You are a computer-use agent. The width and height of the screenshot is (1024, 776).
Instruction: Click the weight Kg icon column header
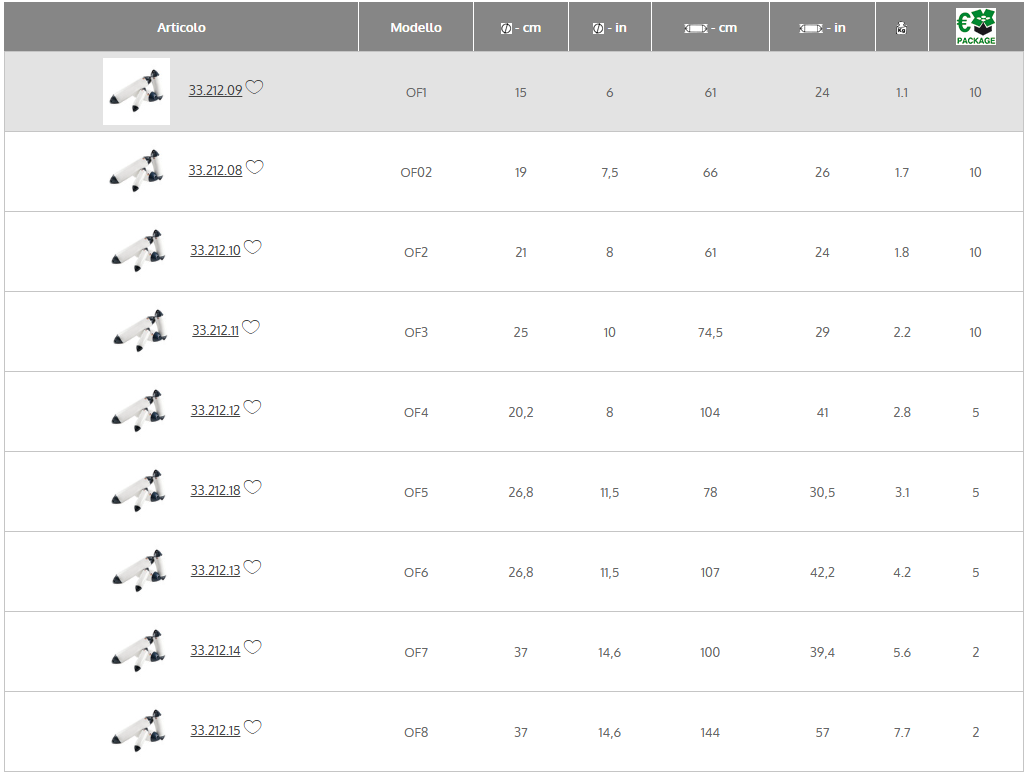click(x=901, y=27)
